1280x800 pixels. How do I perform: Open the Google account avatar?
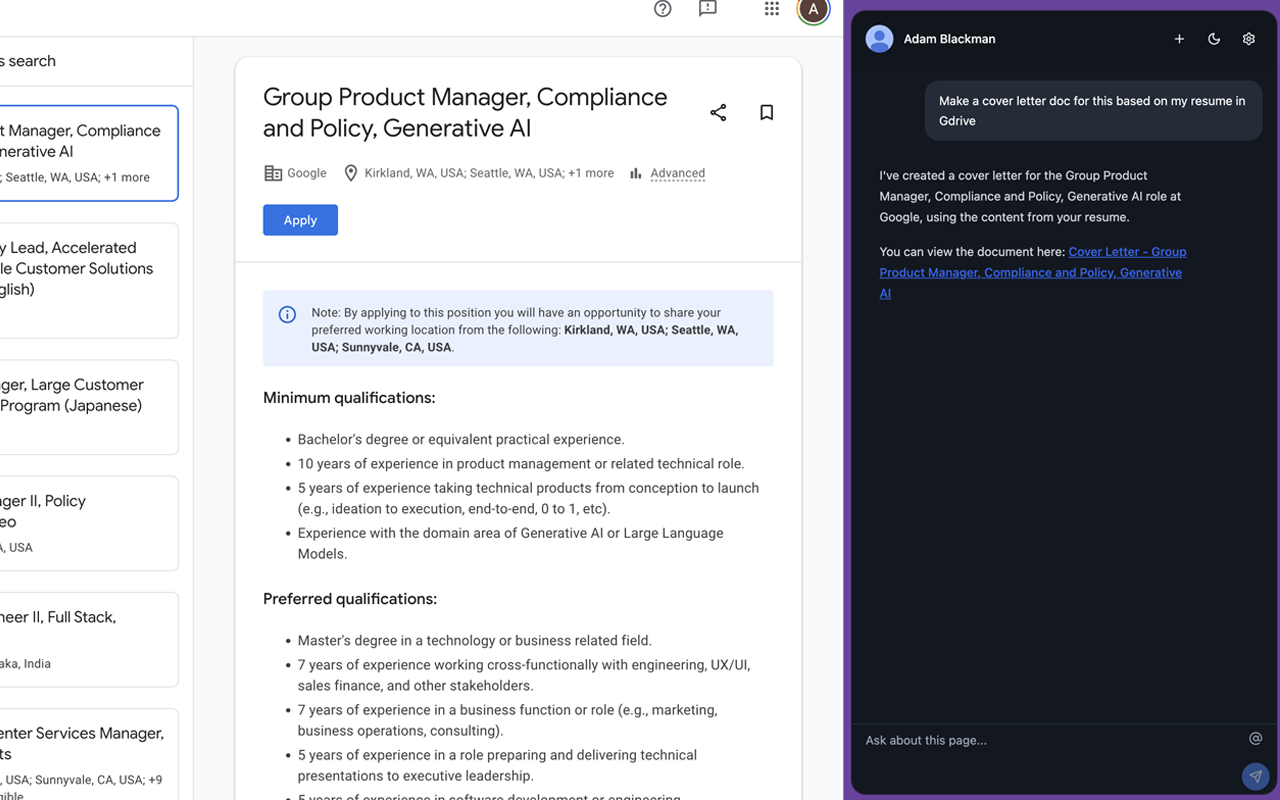point(813,10)
